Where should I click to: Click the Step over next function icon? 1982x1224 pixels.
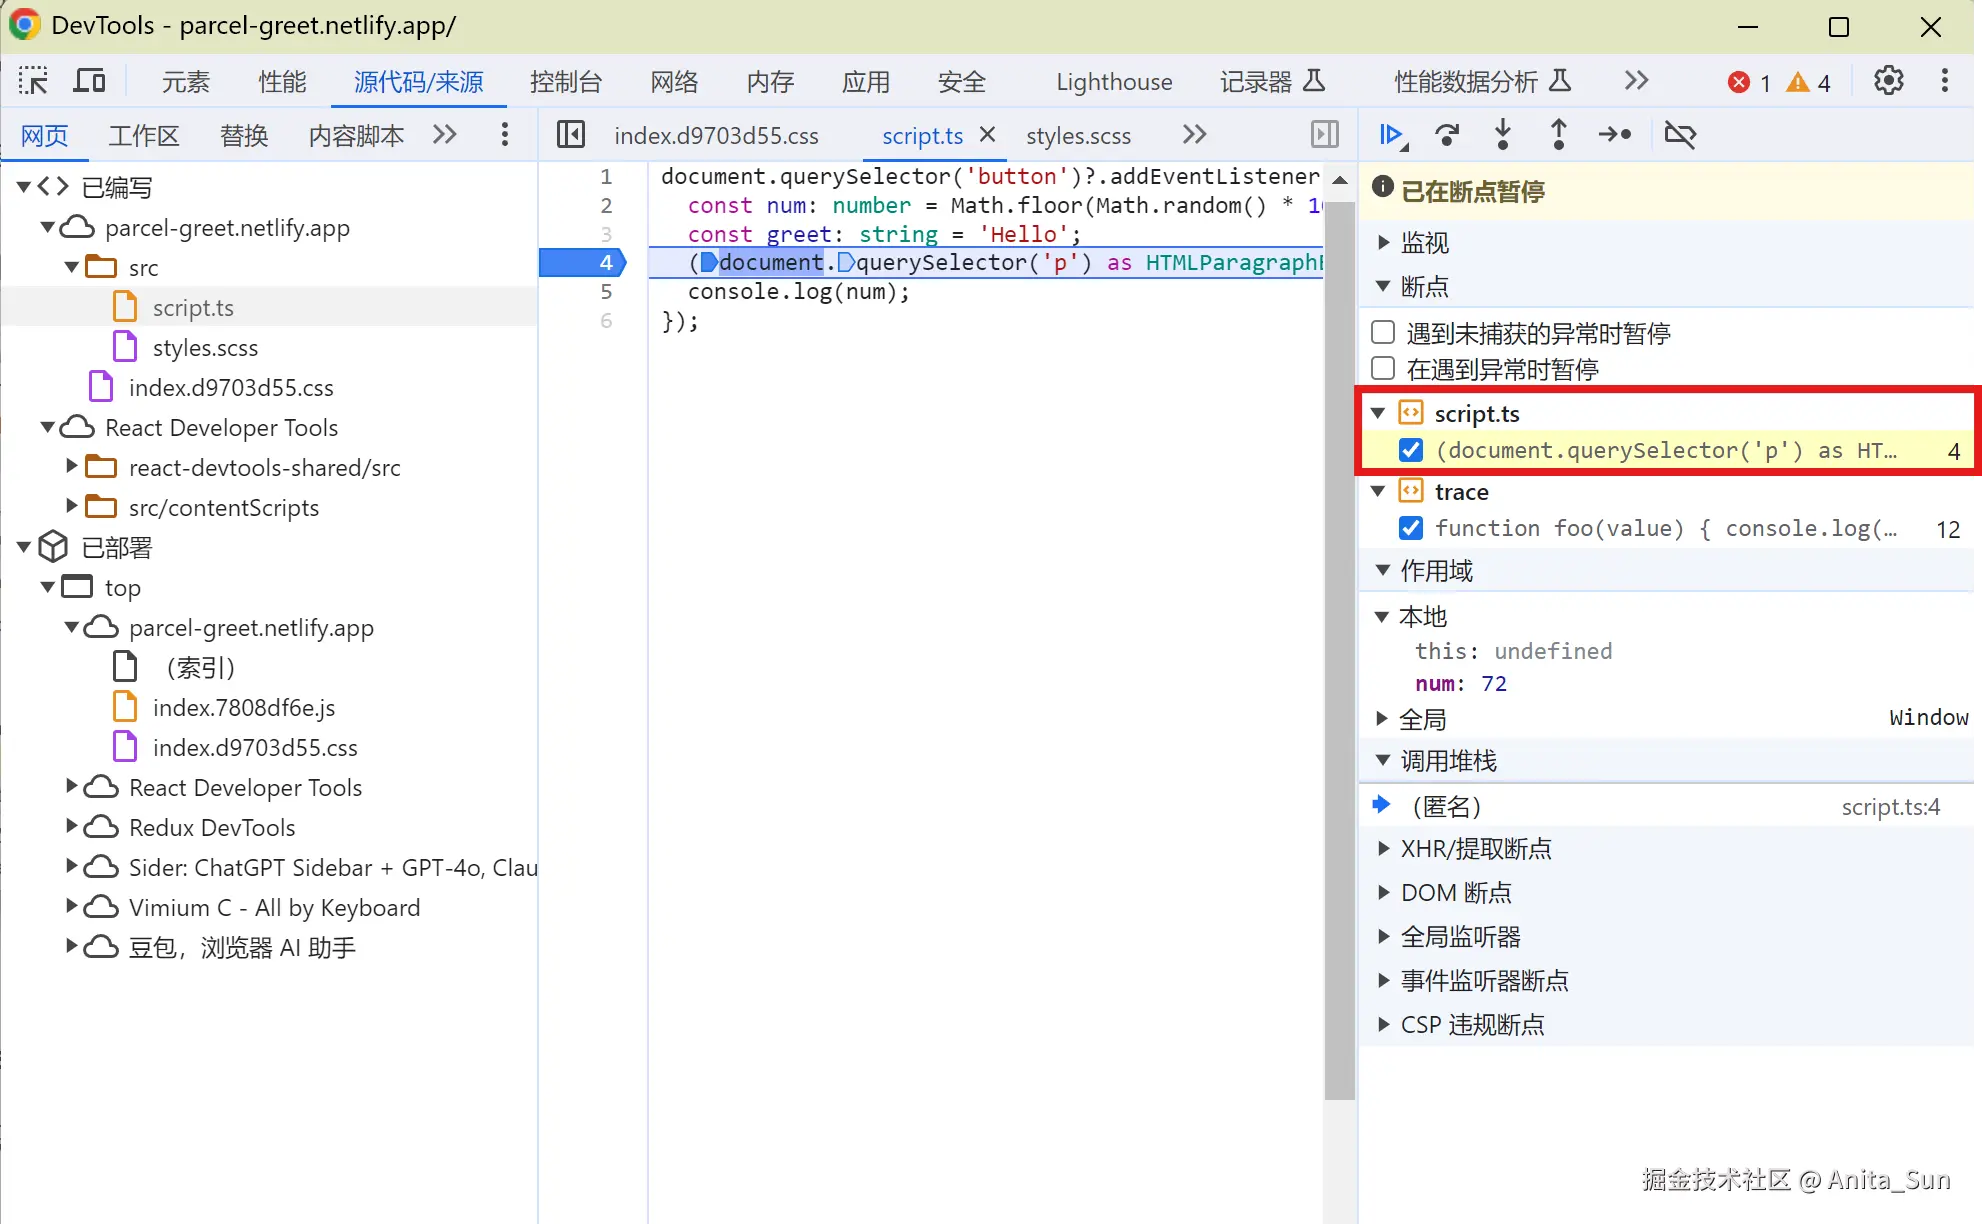[1446, 134]
